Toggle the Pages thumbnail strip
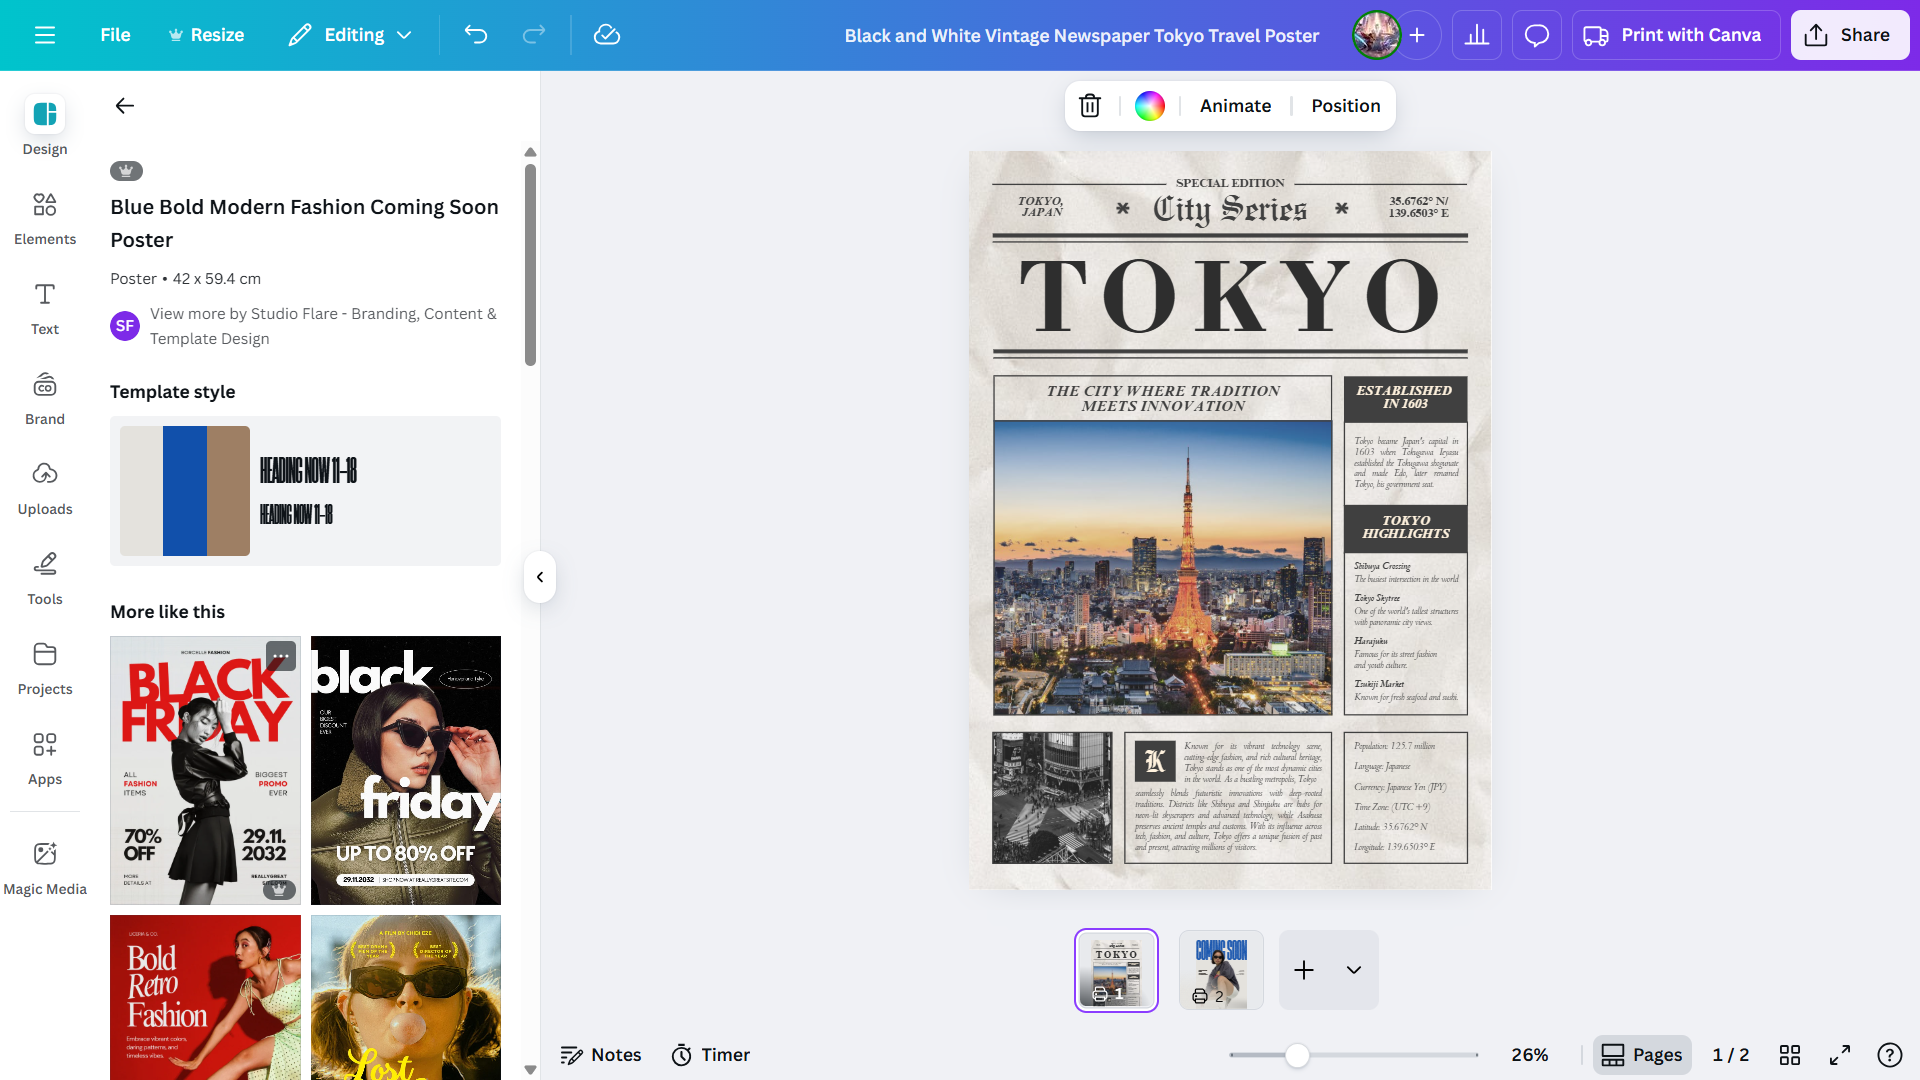This screenshot has width=1920, height=1080. (x=1642, y=1055)
